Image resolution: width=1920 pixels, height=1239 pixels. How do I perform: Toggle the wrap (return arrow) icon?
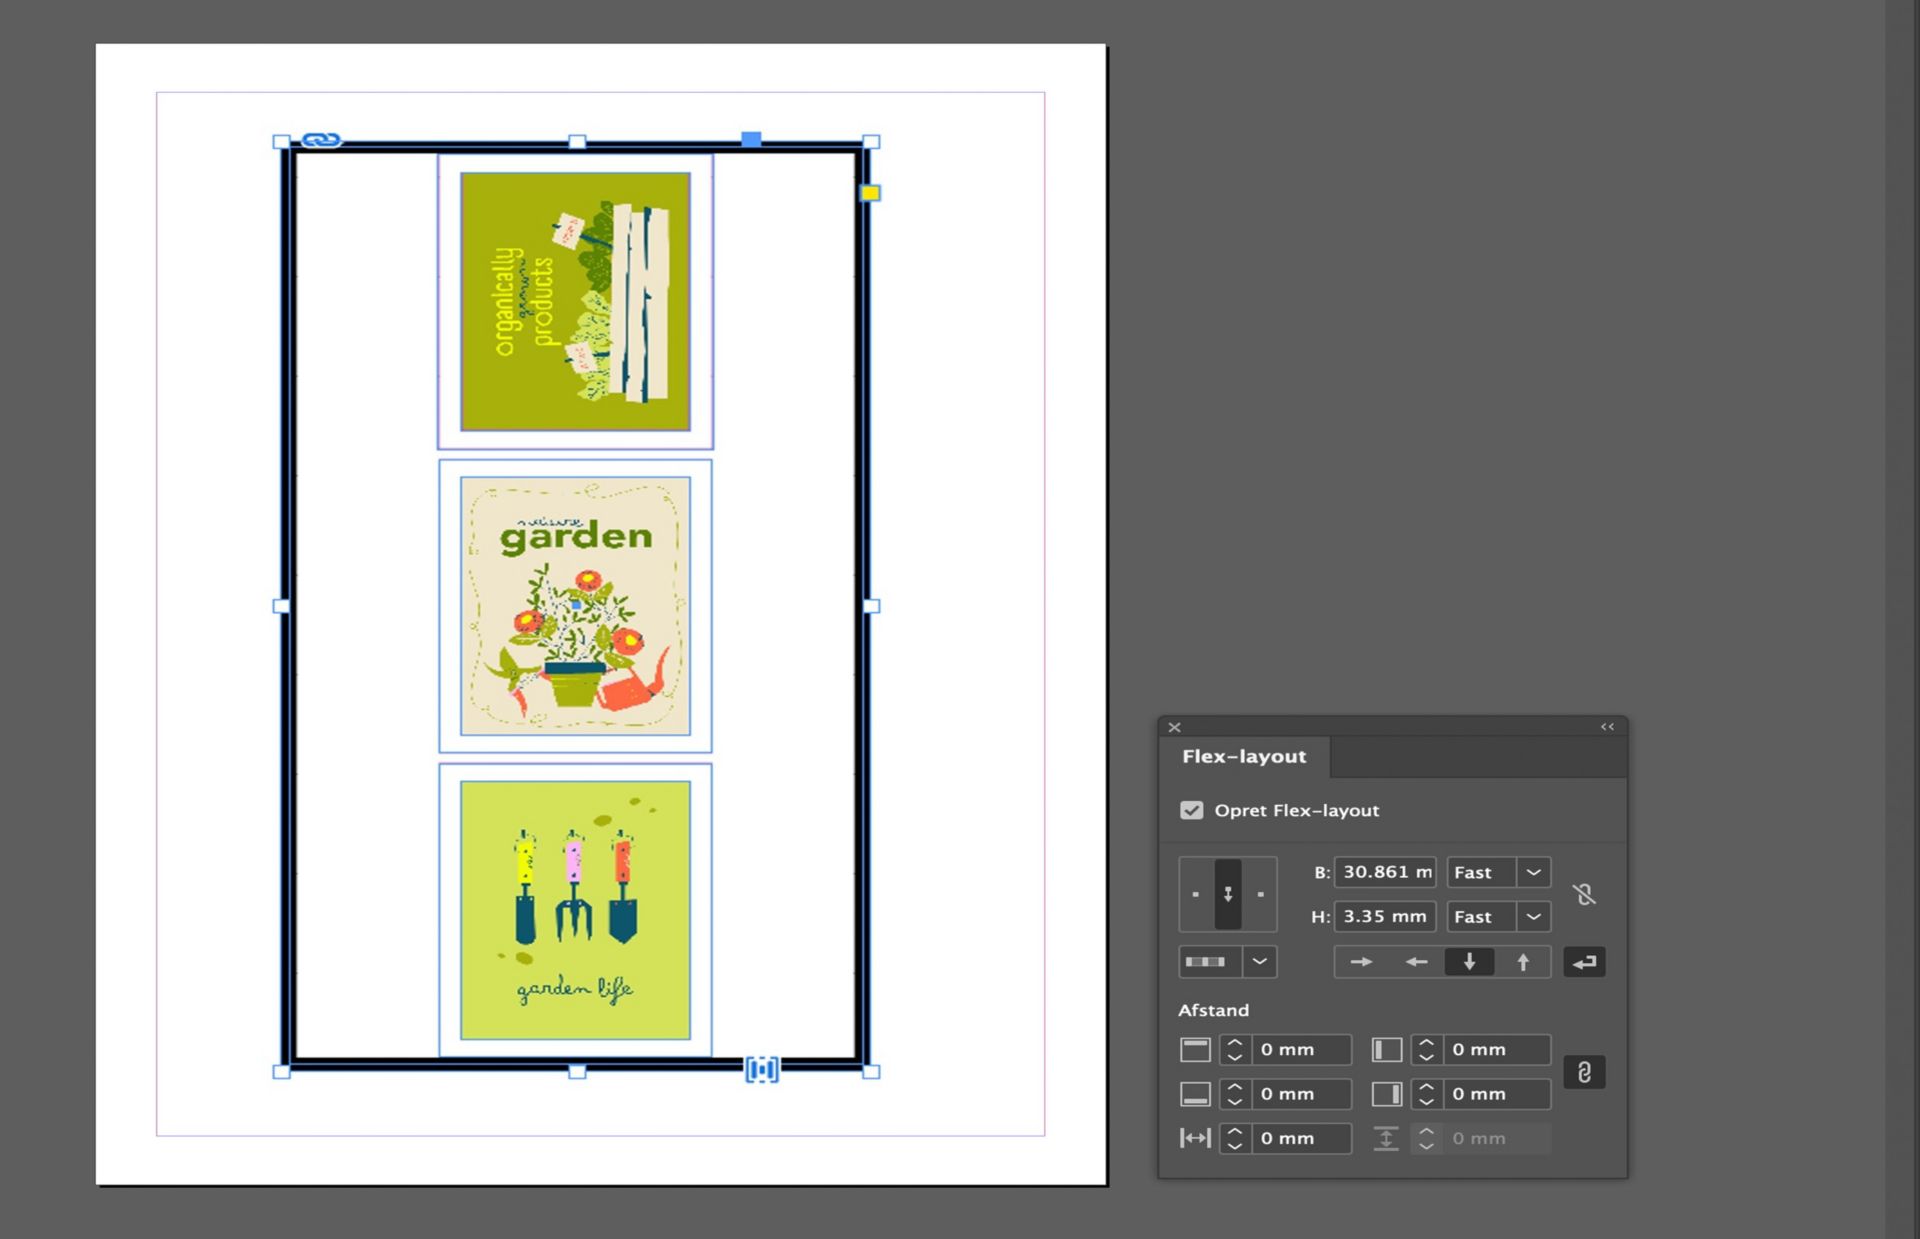click(1584, 962)
